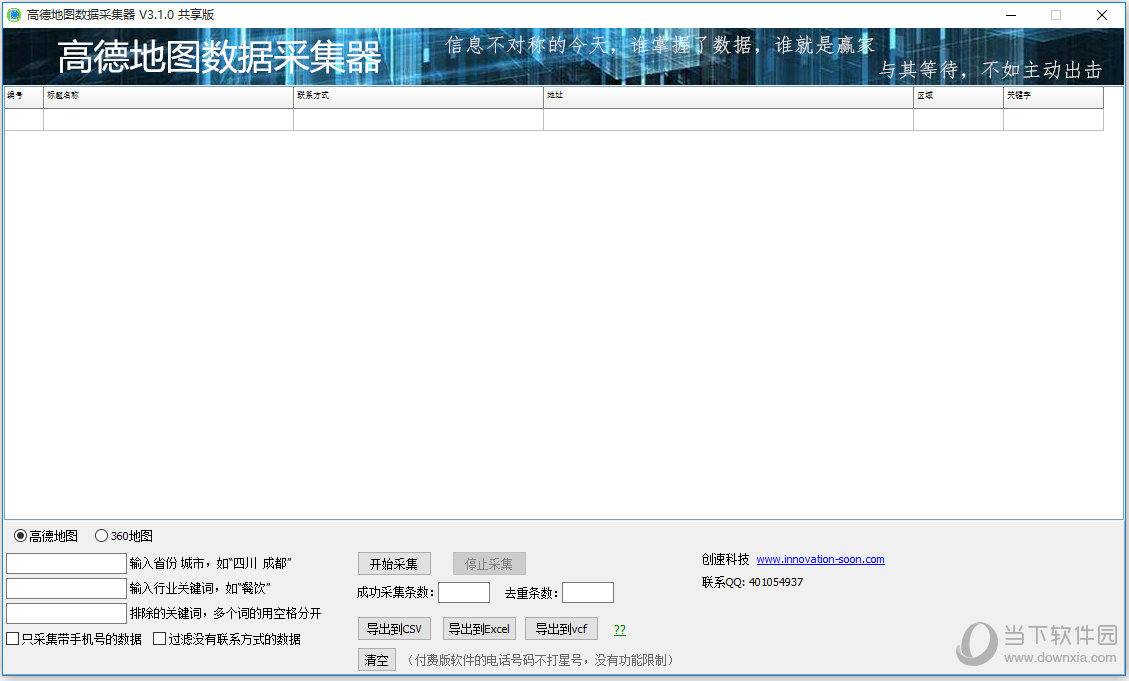Click the 创速科技 label
This screenshot has width=1129, height=681.
pos(725,559)
